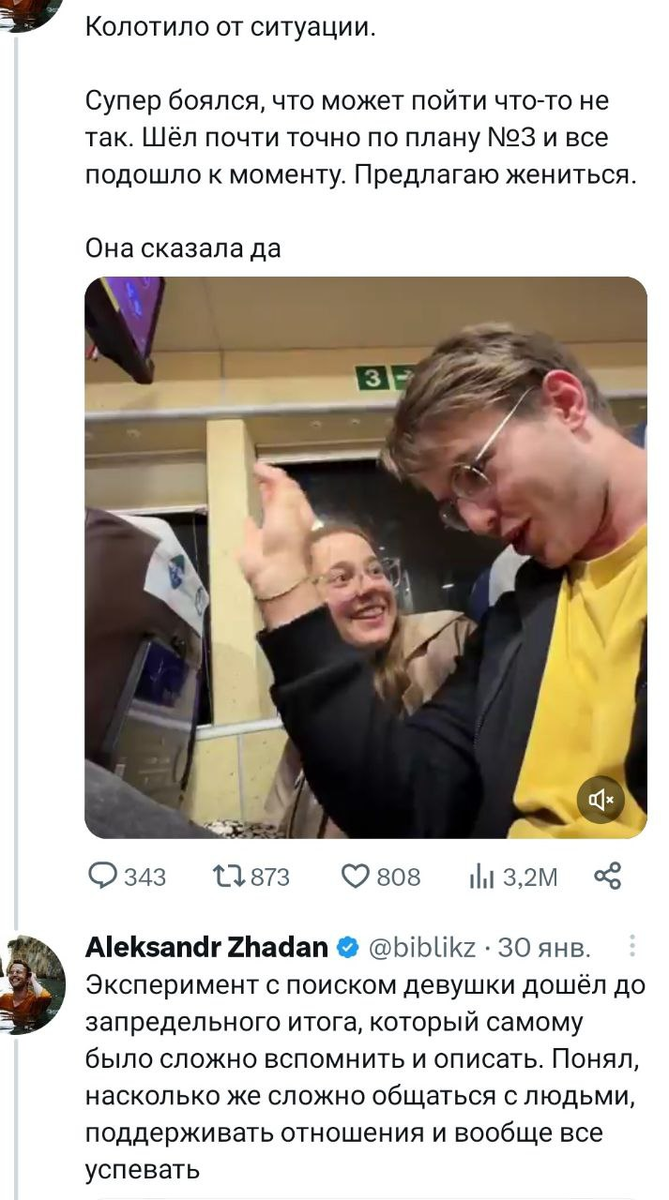This screenshot has height=1200, width=669.
Task: Tap the @biblikz handle
Action: point(424,946)
